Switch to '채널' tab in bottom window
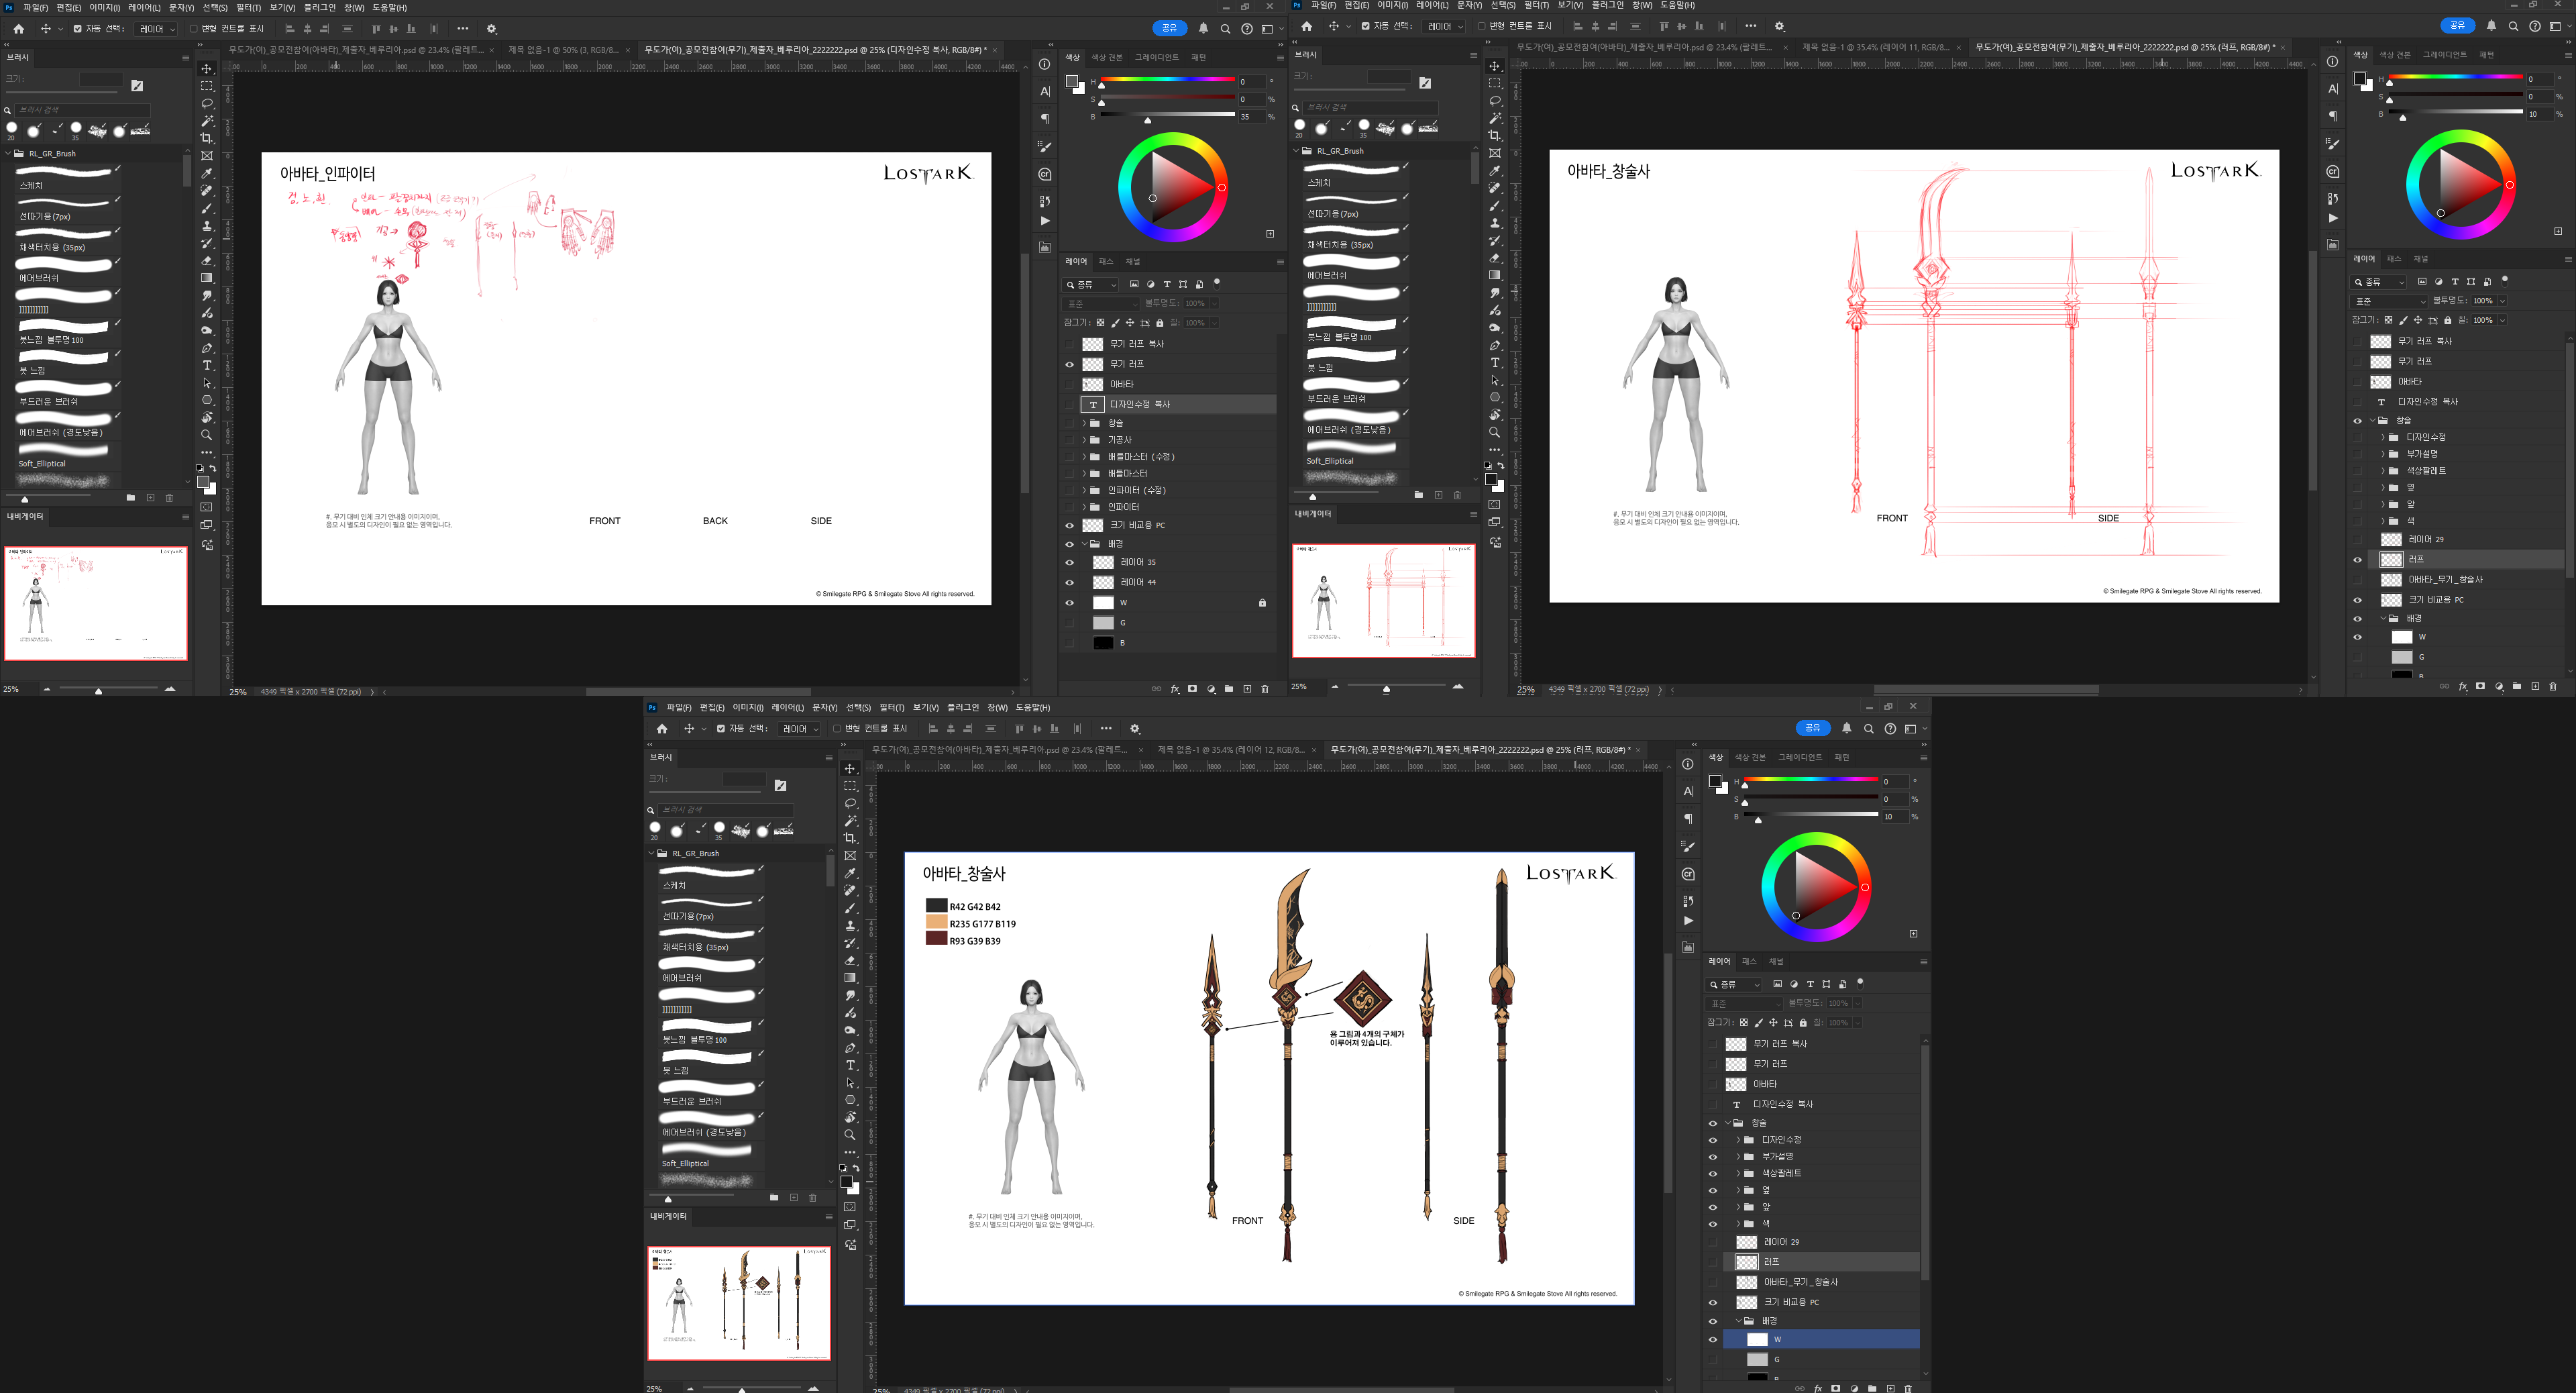The image size is (2576, 1393). [1776, 962]
